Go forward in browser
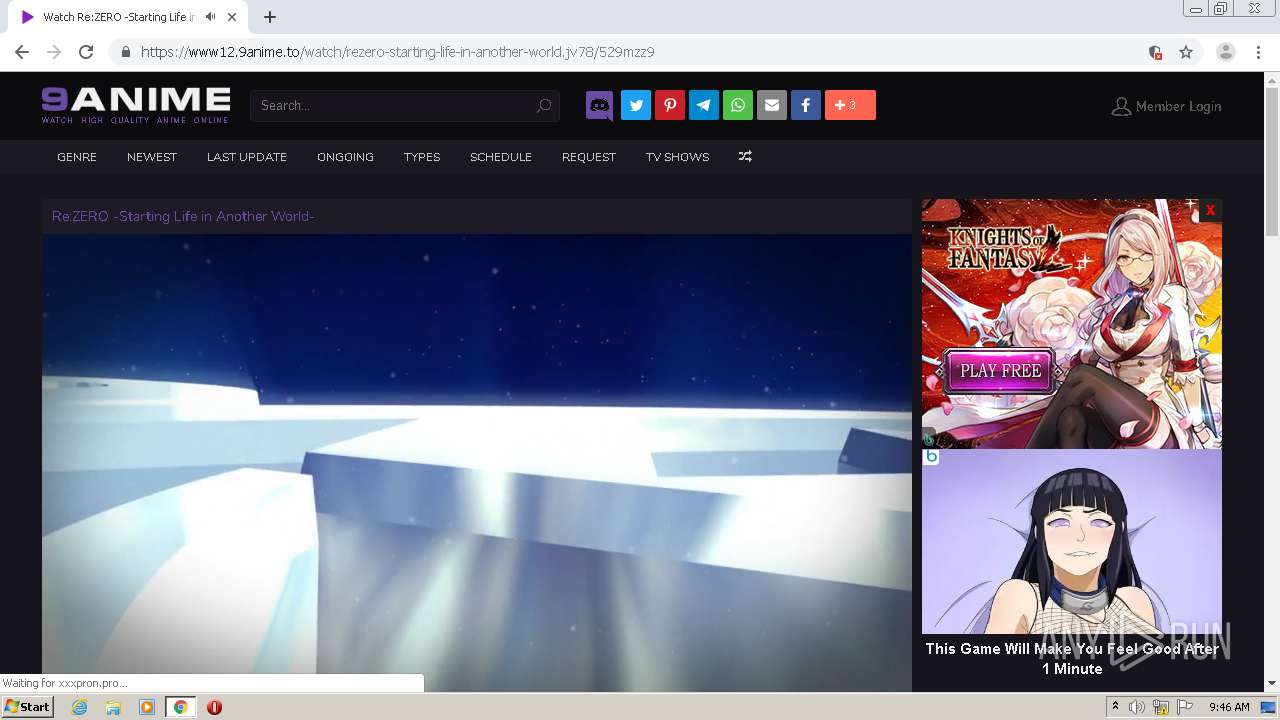This screenshot has height=720, width=1280. pos(54,52)
